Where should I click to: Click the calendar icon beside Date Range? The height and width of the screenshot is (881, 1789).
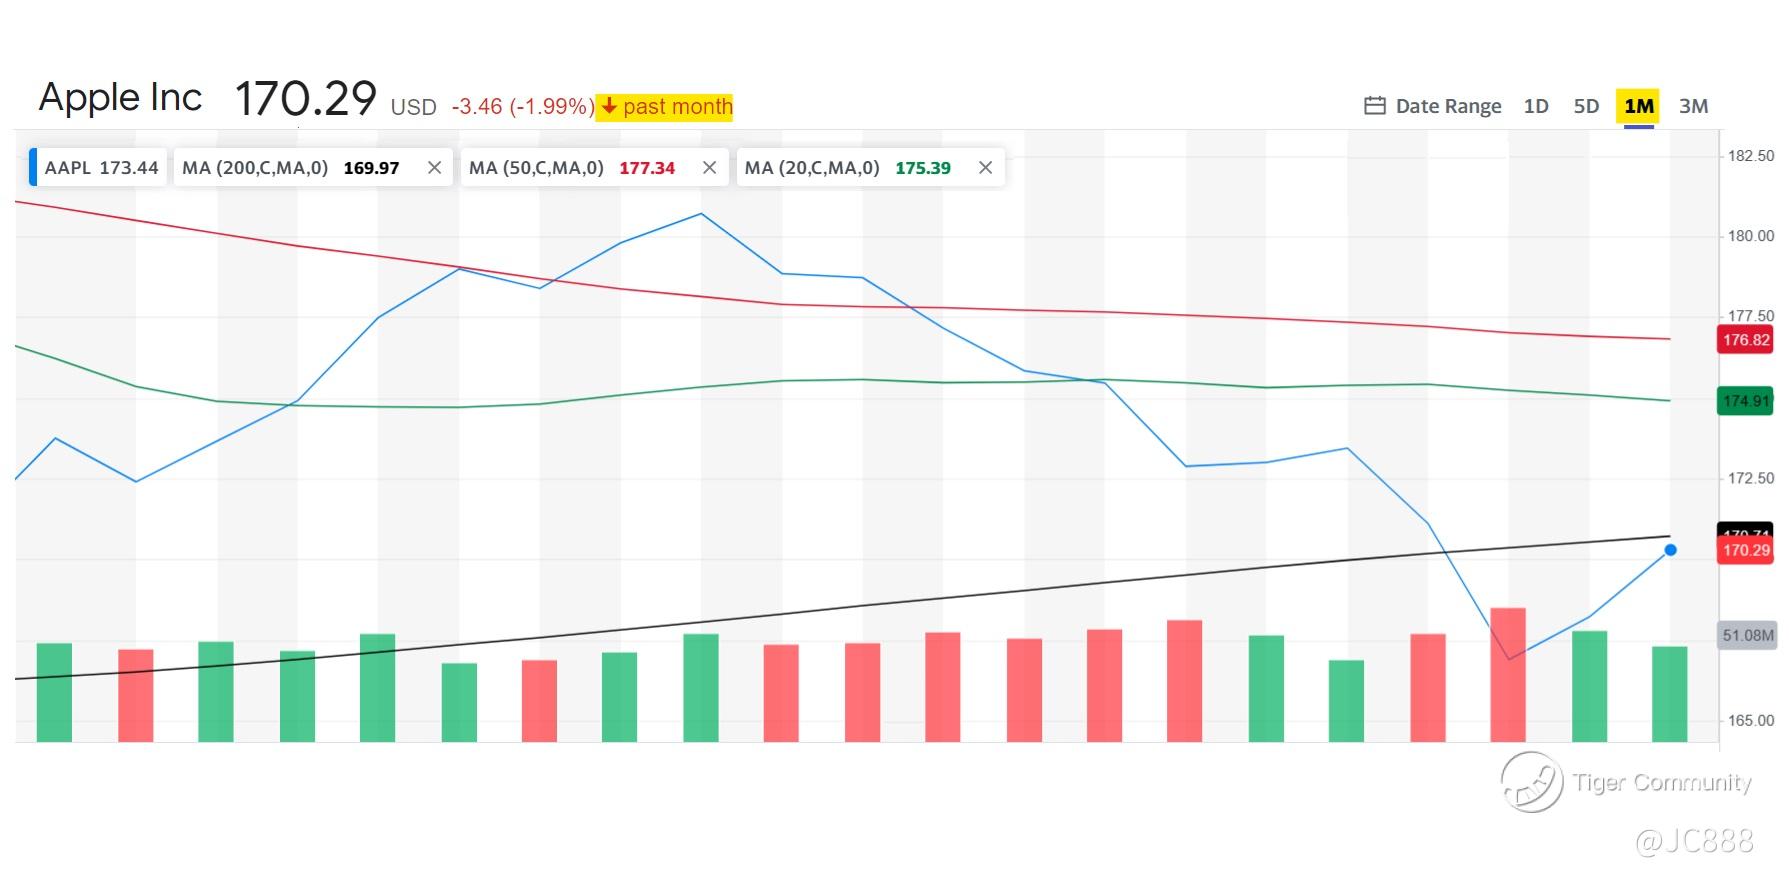pos(1375,106)
